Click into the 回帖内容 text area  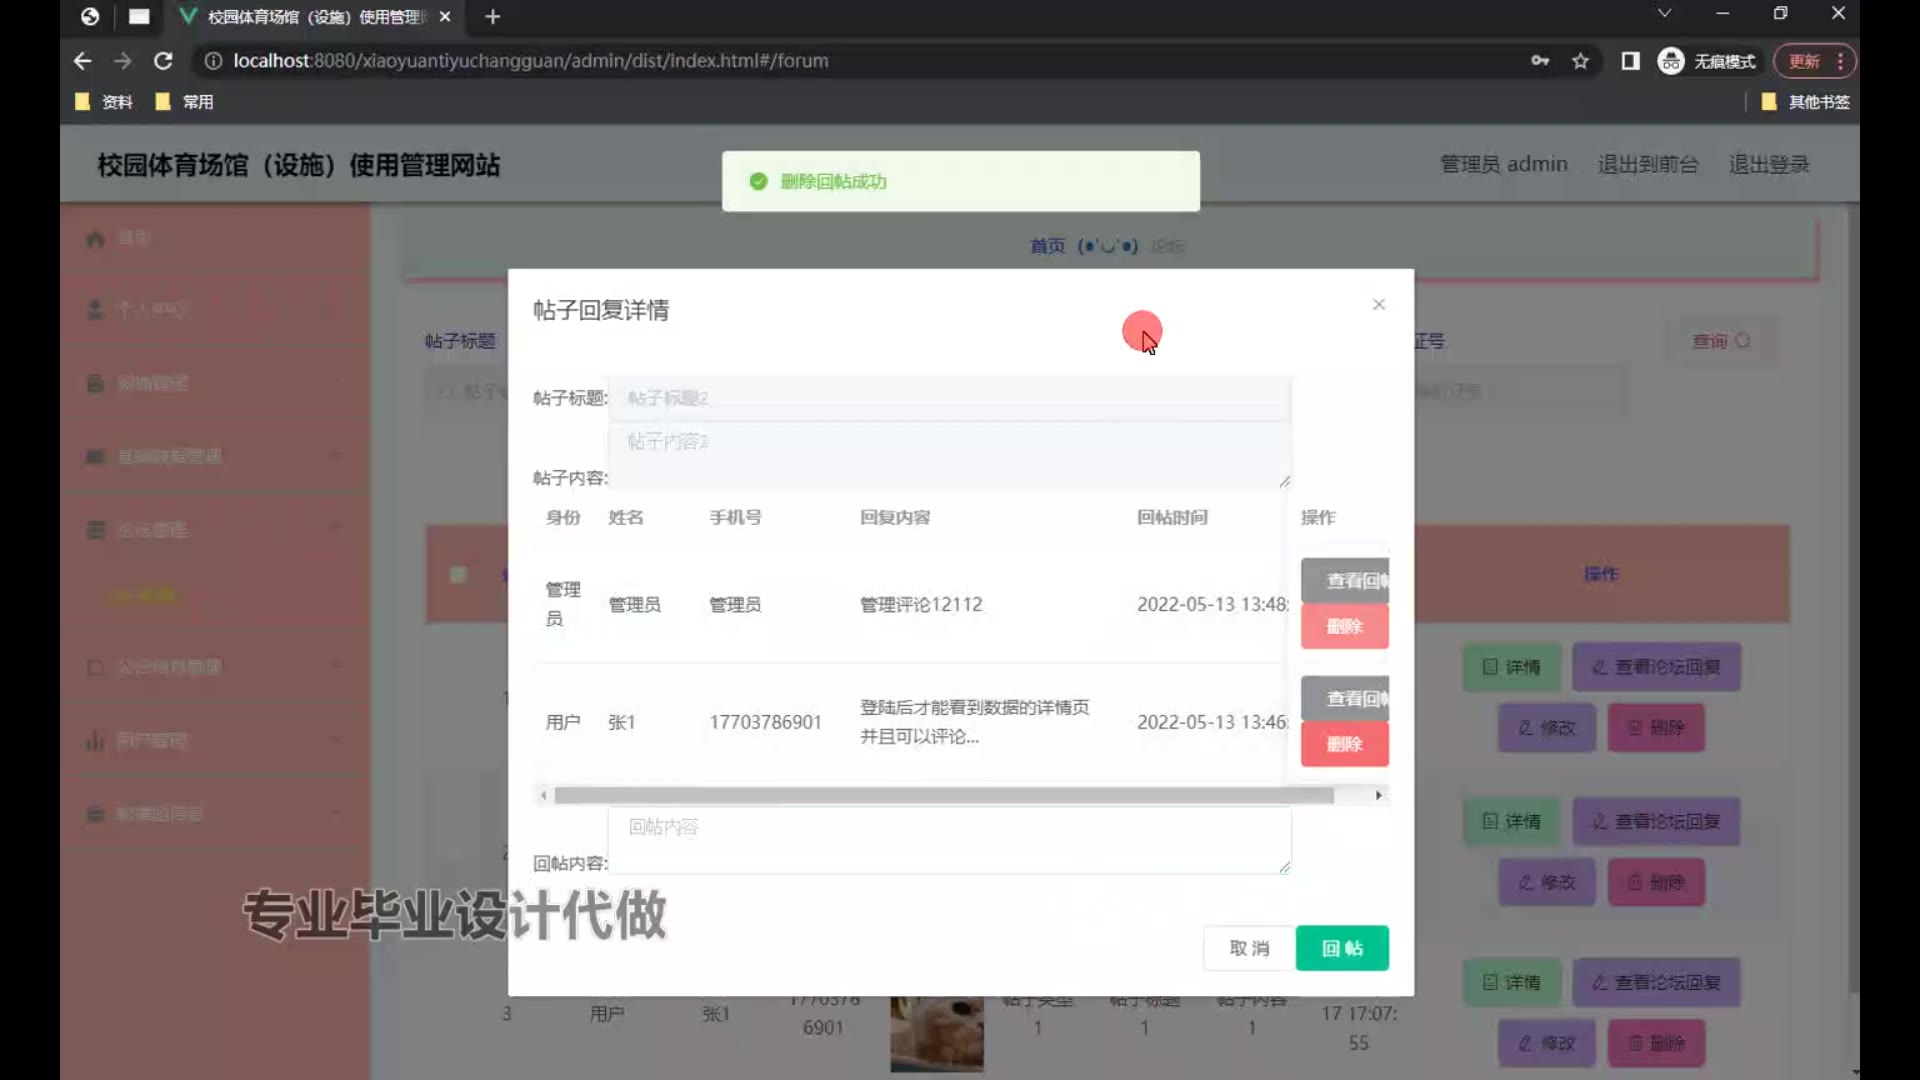pyautogui.click(x=948, y=840)
